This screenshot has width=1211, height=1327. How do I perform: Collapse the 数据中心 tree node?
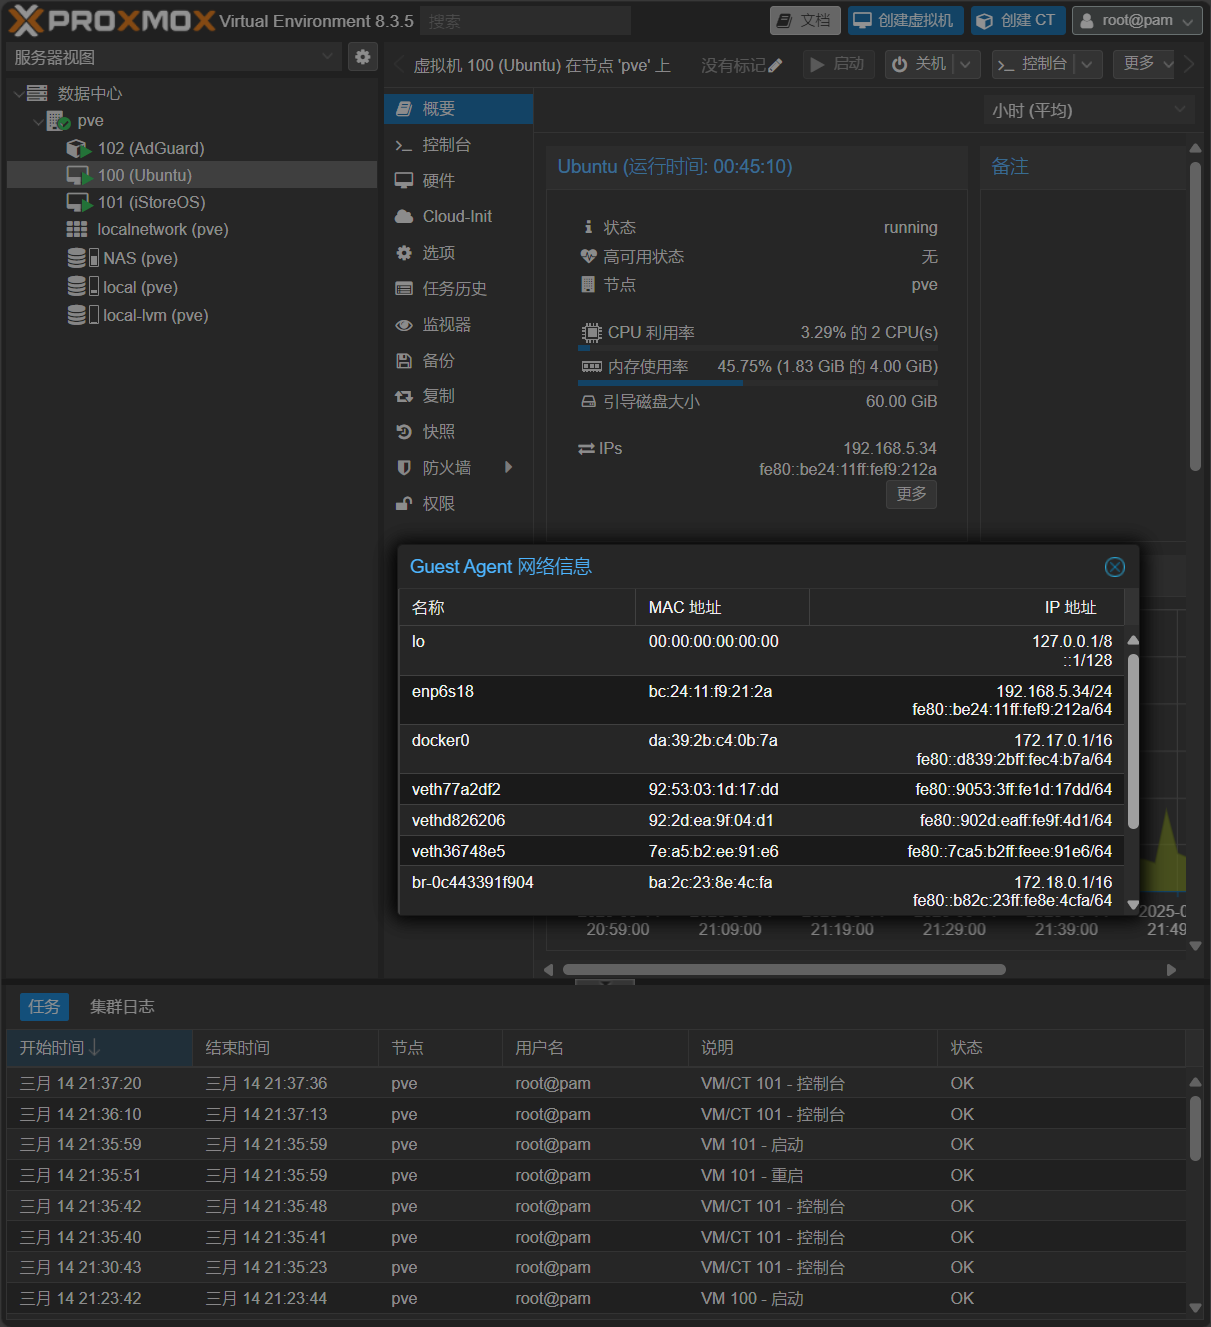[19, 93]
